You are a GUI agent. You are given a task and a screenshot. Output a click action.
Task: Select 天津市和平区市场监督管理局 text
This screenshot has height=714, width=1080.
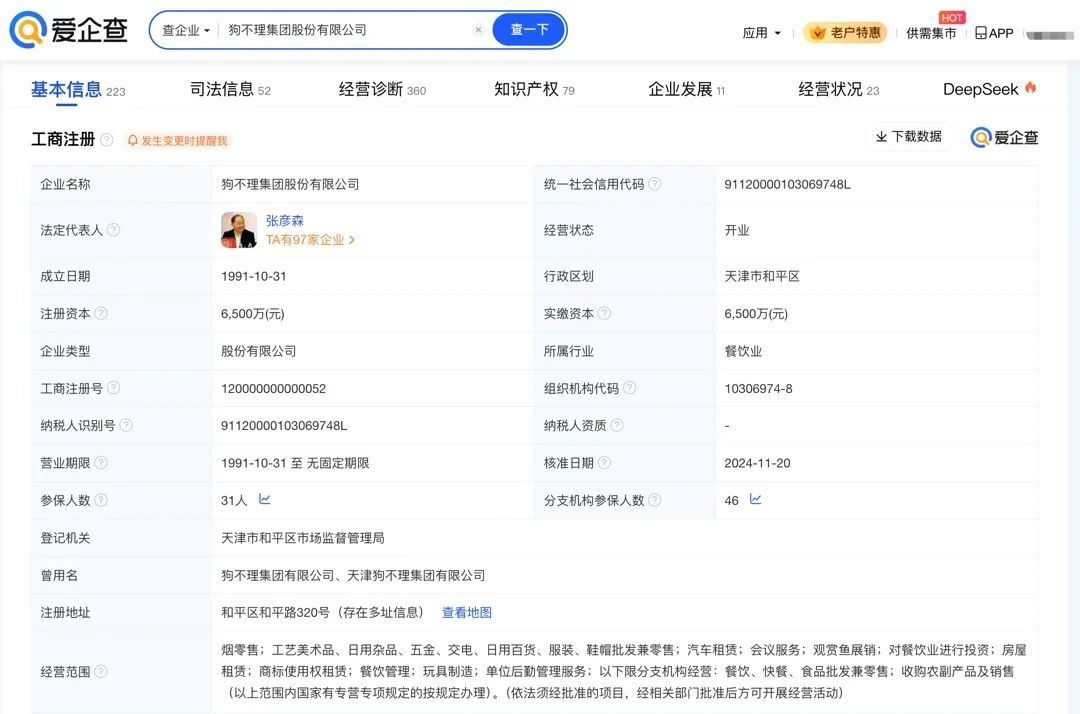[302, 538]
